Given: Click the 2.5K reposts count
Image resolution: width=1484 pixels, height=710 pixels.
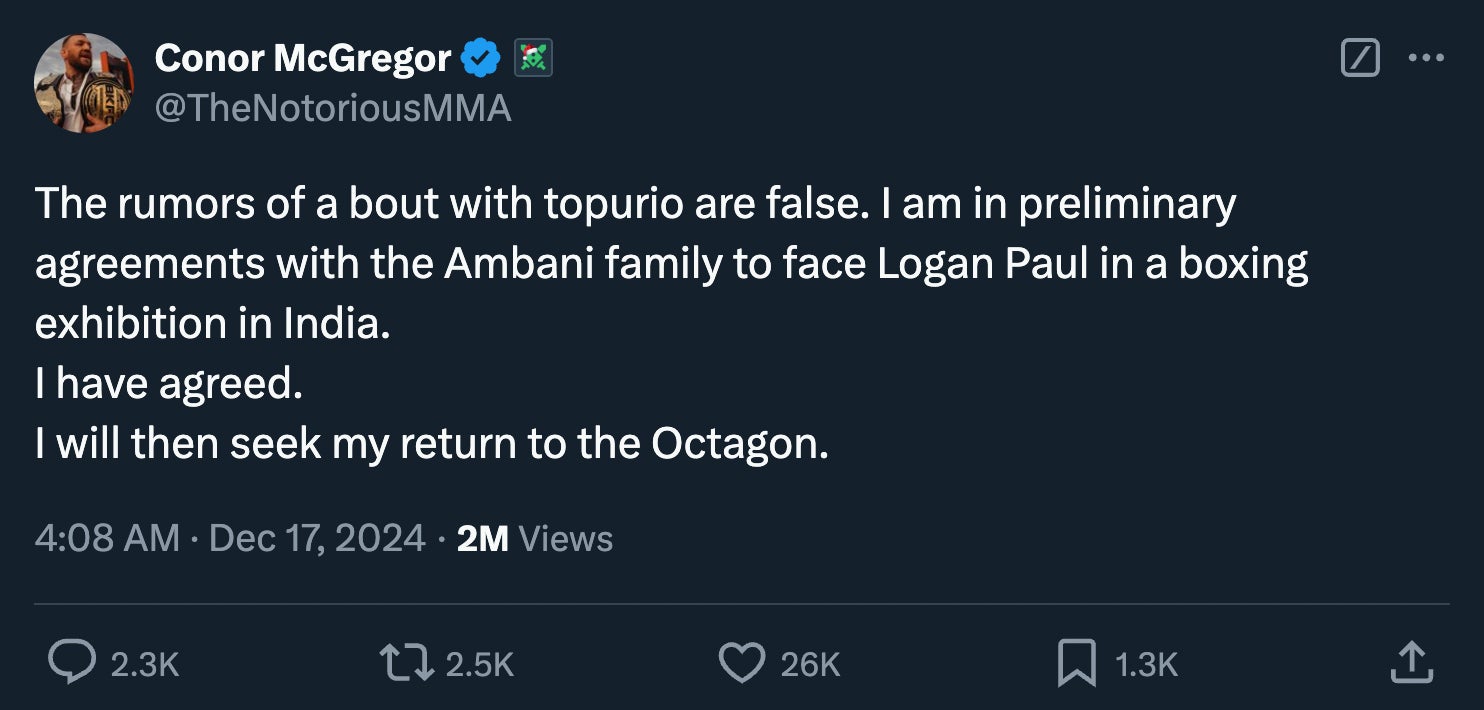Looking at the screenshot, I should 480,664.
